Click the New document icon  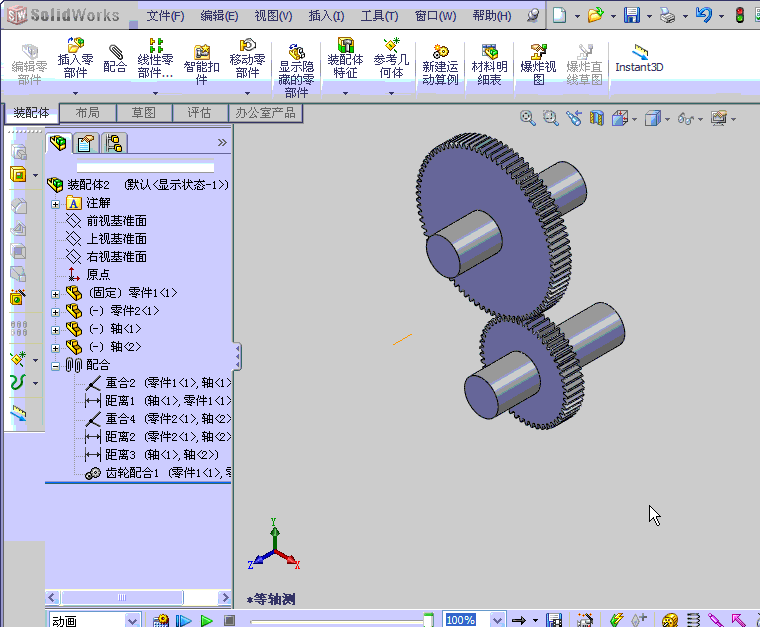coord(559,15)
